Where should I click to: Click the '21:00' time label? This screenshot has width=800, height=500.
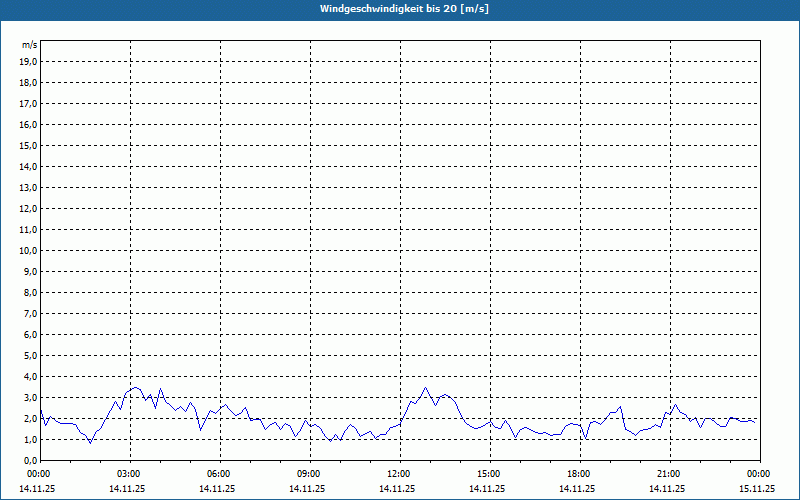pos(670,474)
